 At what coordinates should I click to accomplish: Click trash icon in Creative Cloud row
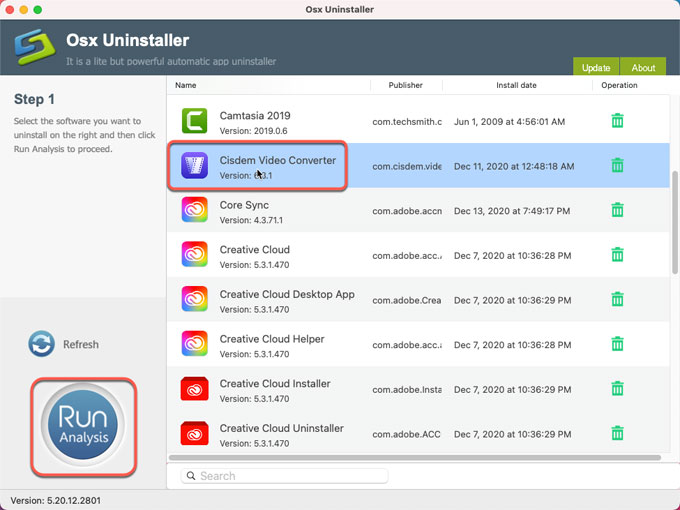[617, 255]
